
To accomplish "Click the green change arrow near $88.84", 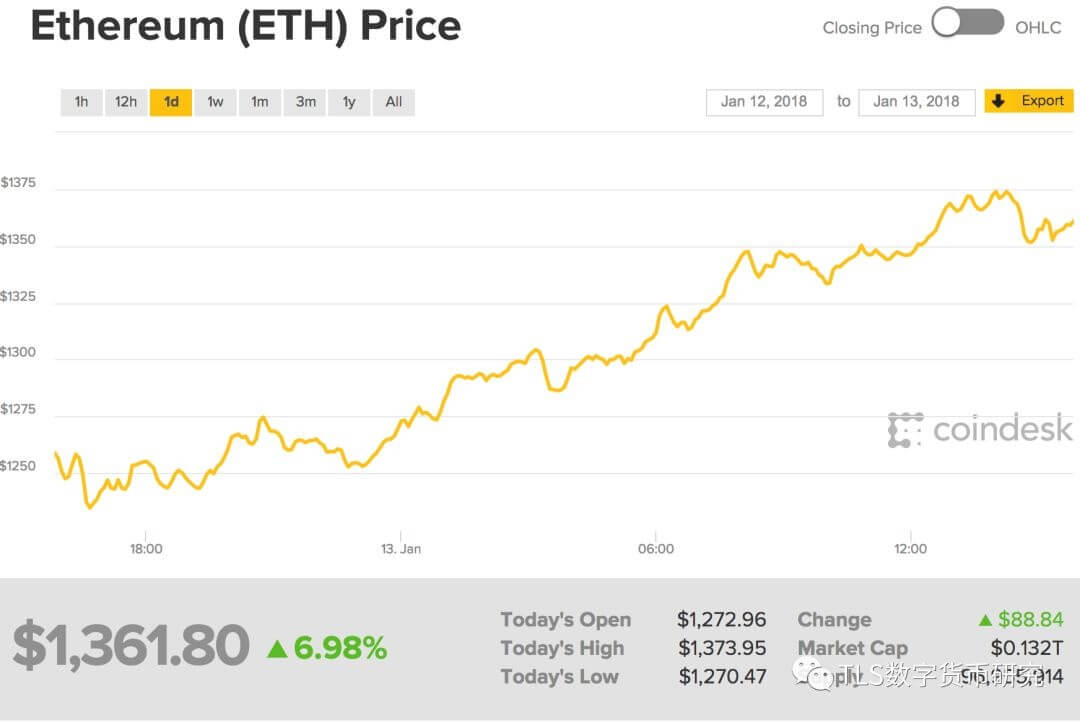I will (x=985, y=621).
